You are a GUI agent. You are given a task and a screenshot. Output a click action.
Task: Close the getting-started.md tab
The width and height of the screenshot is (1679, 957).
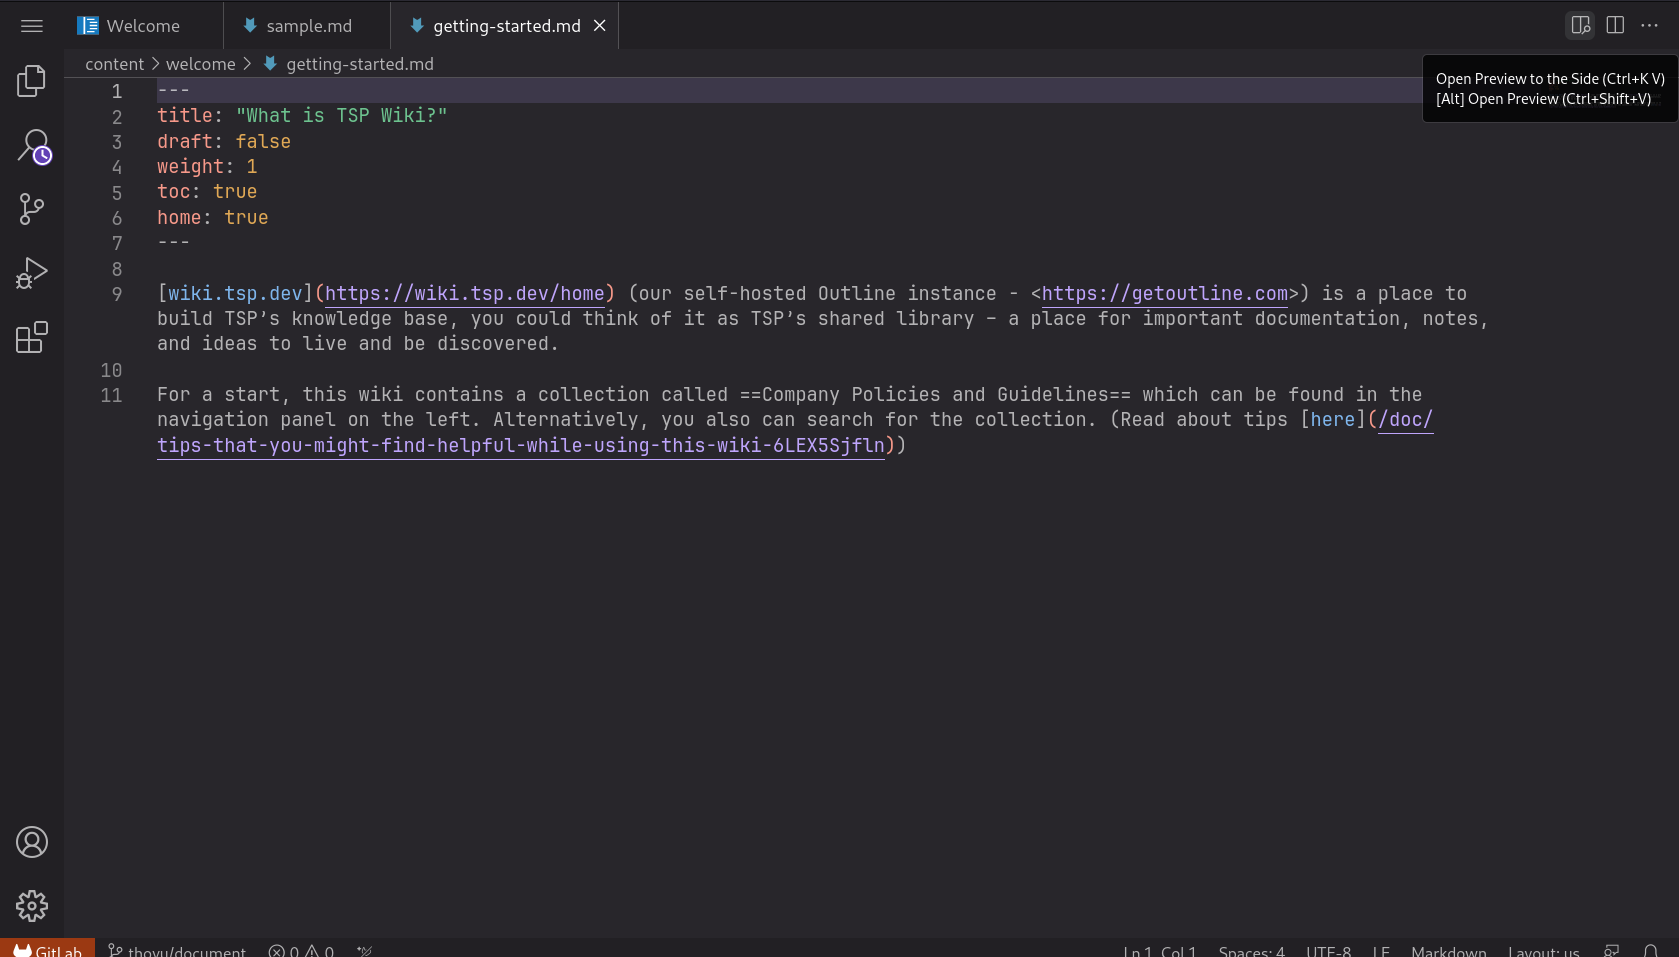tap(600, 26)
